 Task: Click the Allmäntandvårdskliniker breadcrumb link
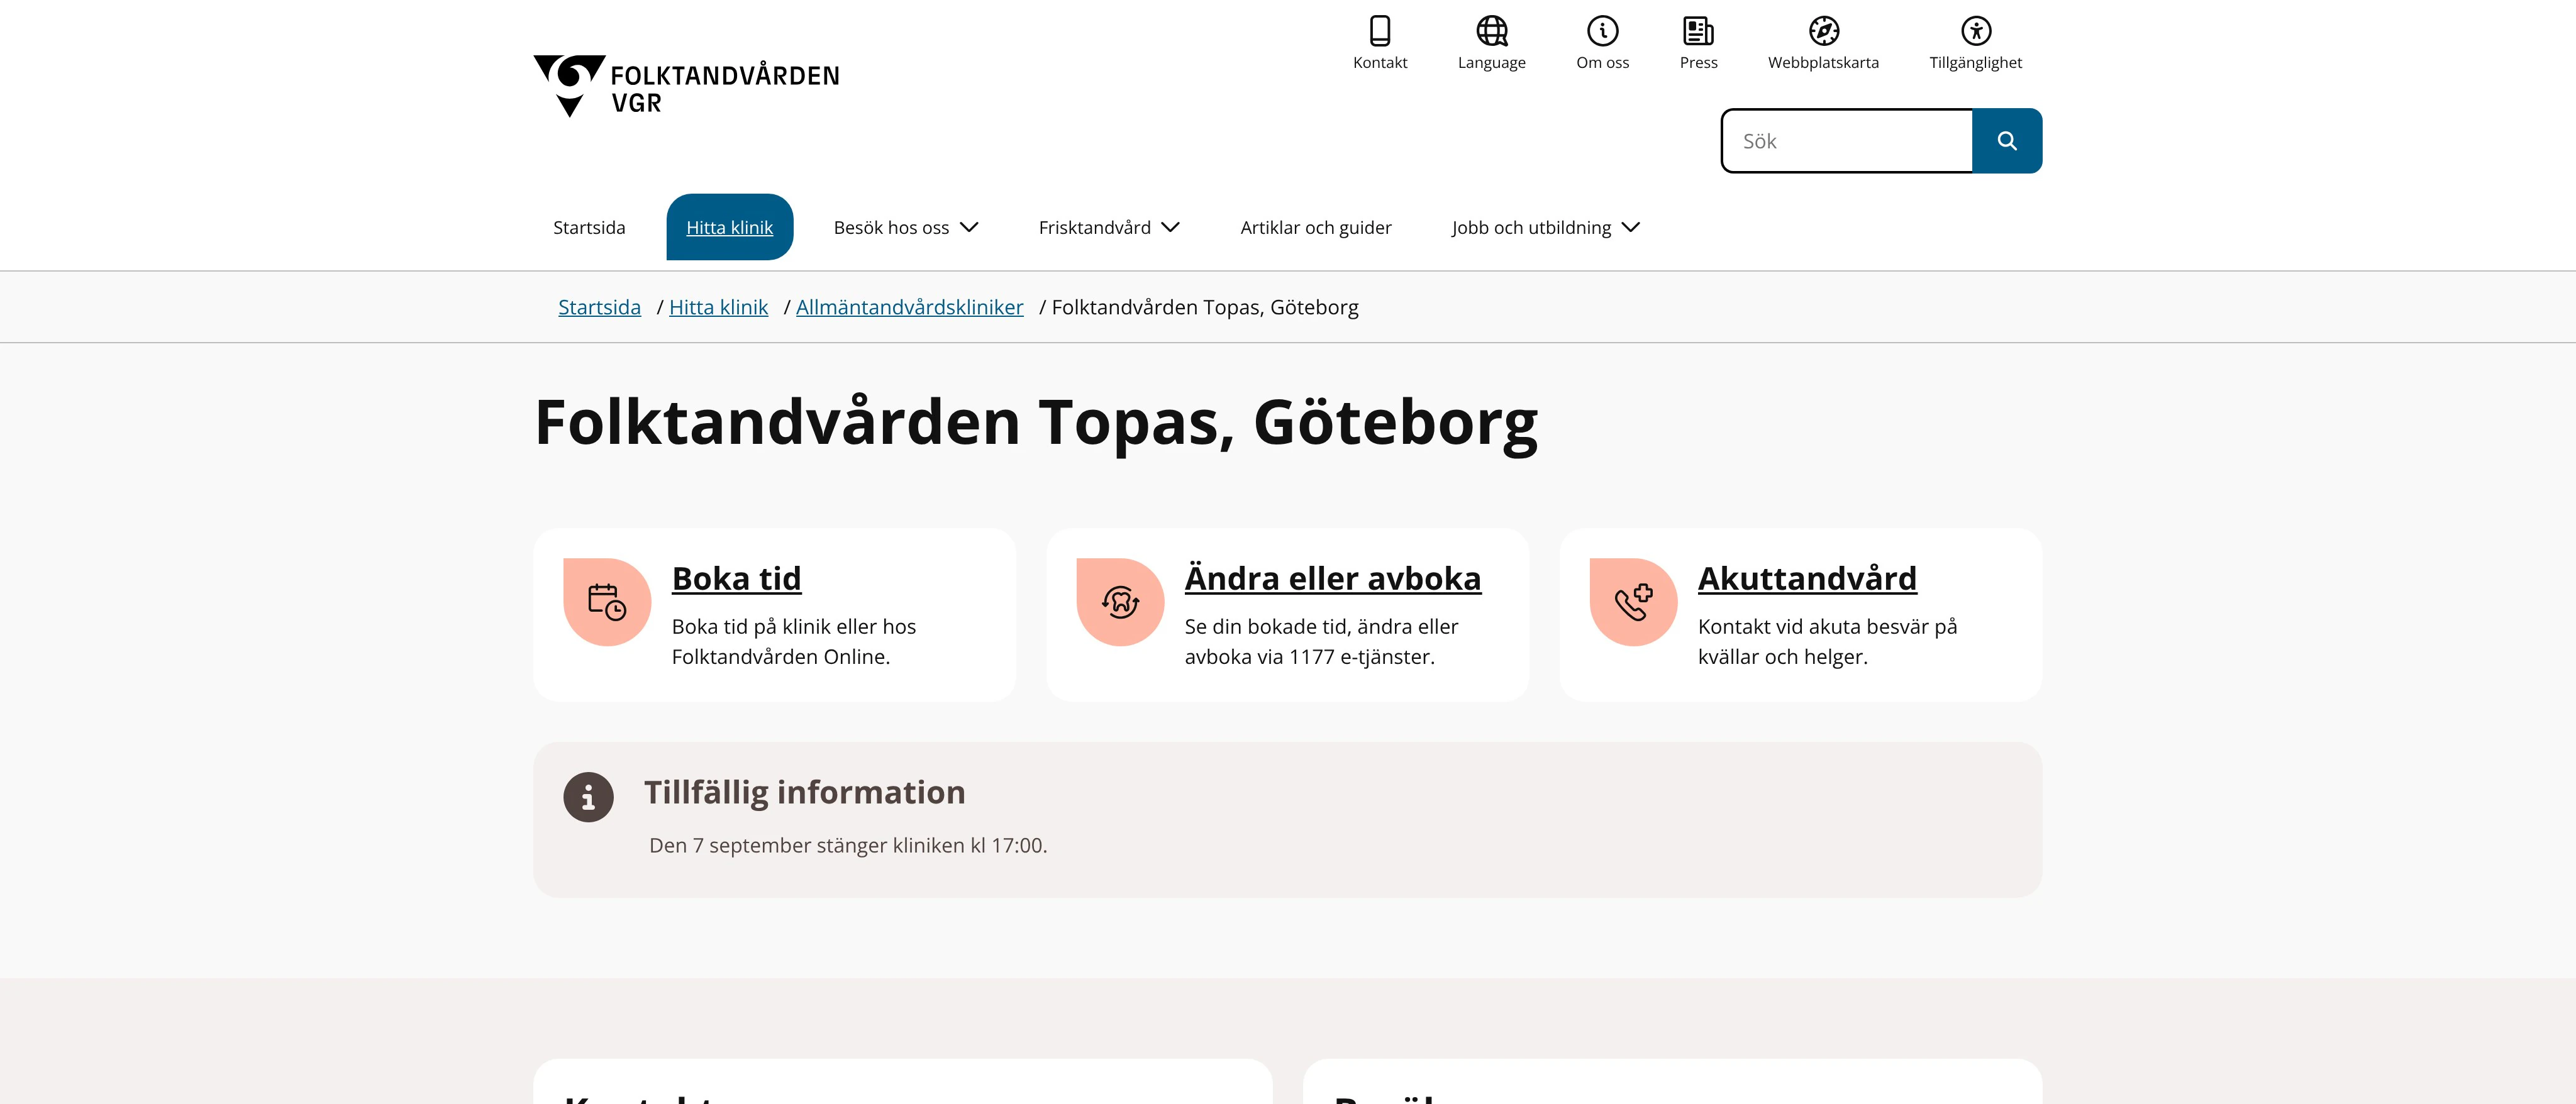[909, 307]
